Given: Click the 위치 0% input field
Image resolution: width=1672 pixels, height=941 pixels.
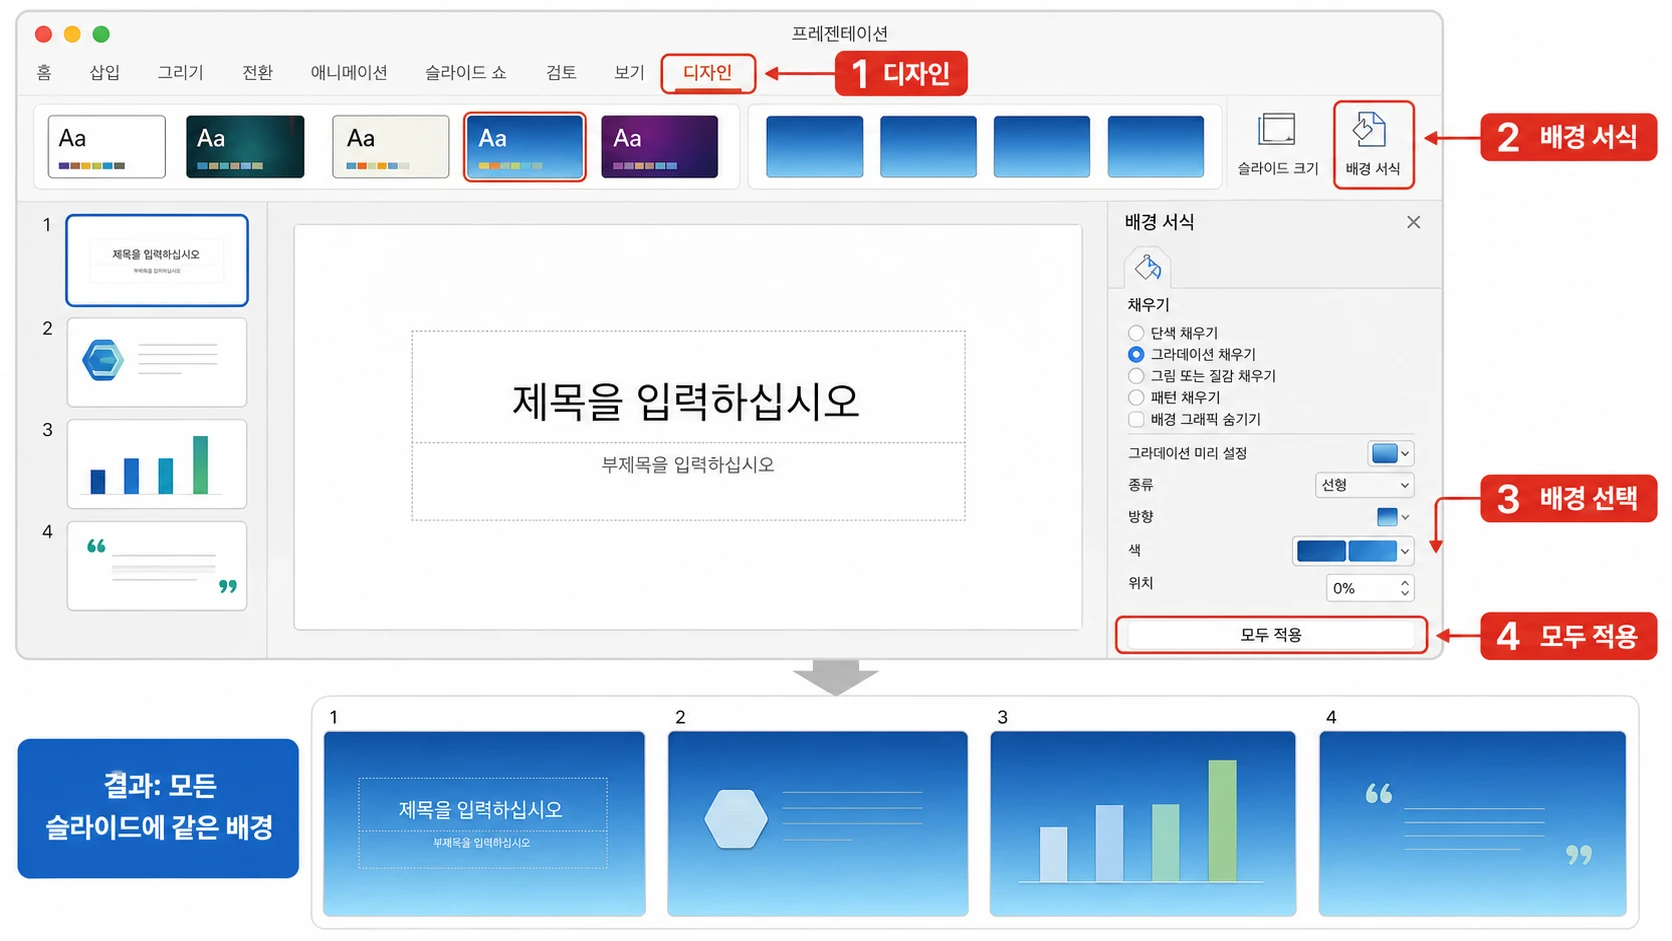Looking at the screenshot, I should tap(1361, 588).
